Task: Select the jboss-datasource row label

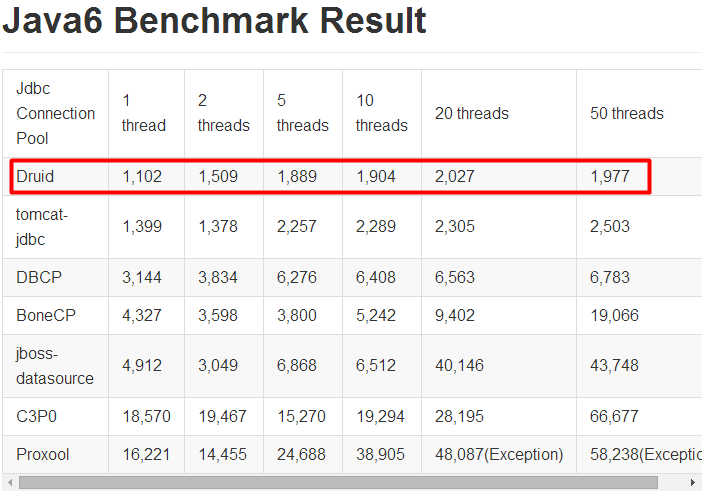Action: click(55, 366)
